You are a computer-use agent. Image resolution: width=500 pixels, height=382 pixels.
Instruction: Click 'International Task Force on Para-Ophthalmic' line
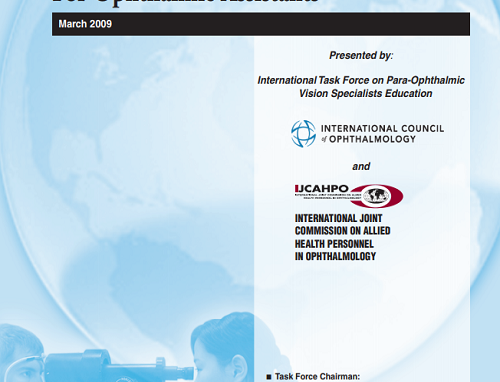[x=361, y=80]
